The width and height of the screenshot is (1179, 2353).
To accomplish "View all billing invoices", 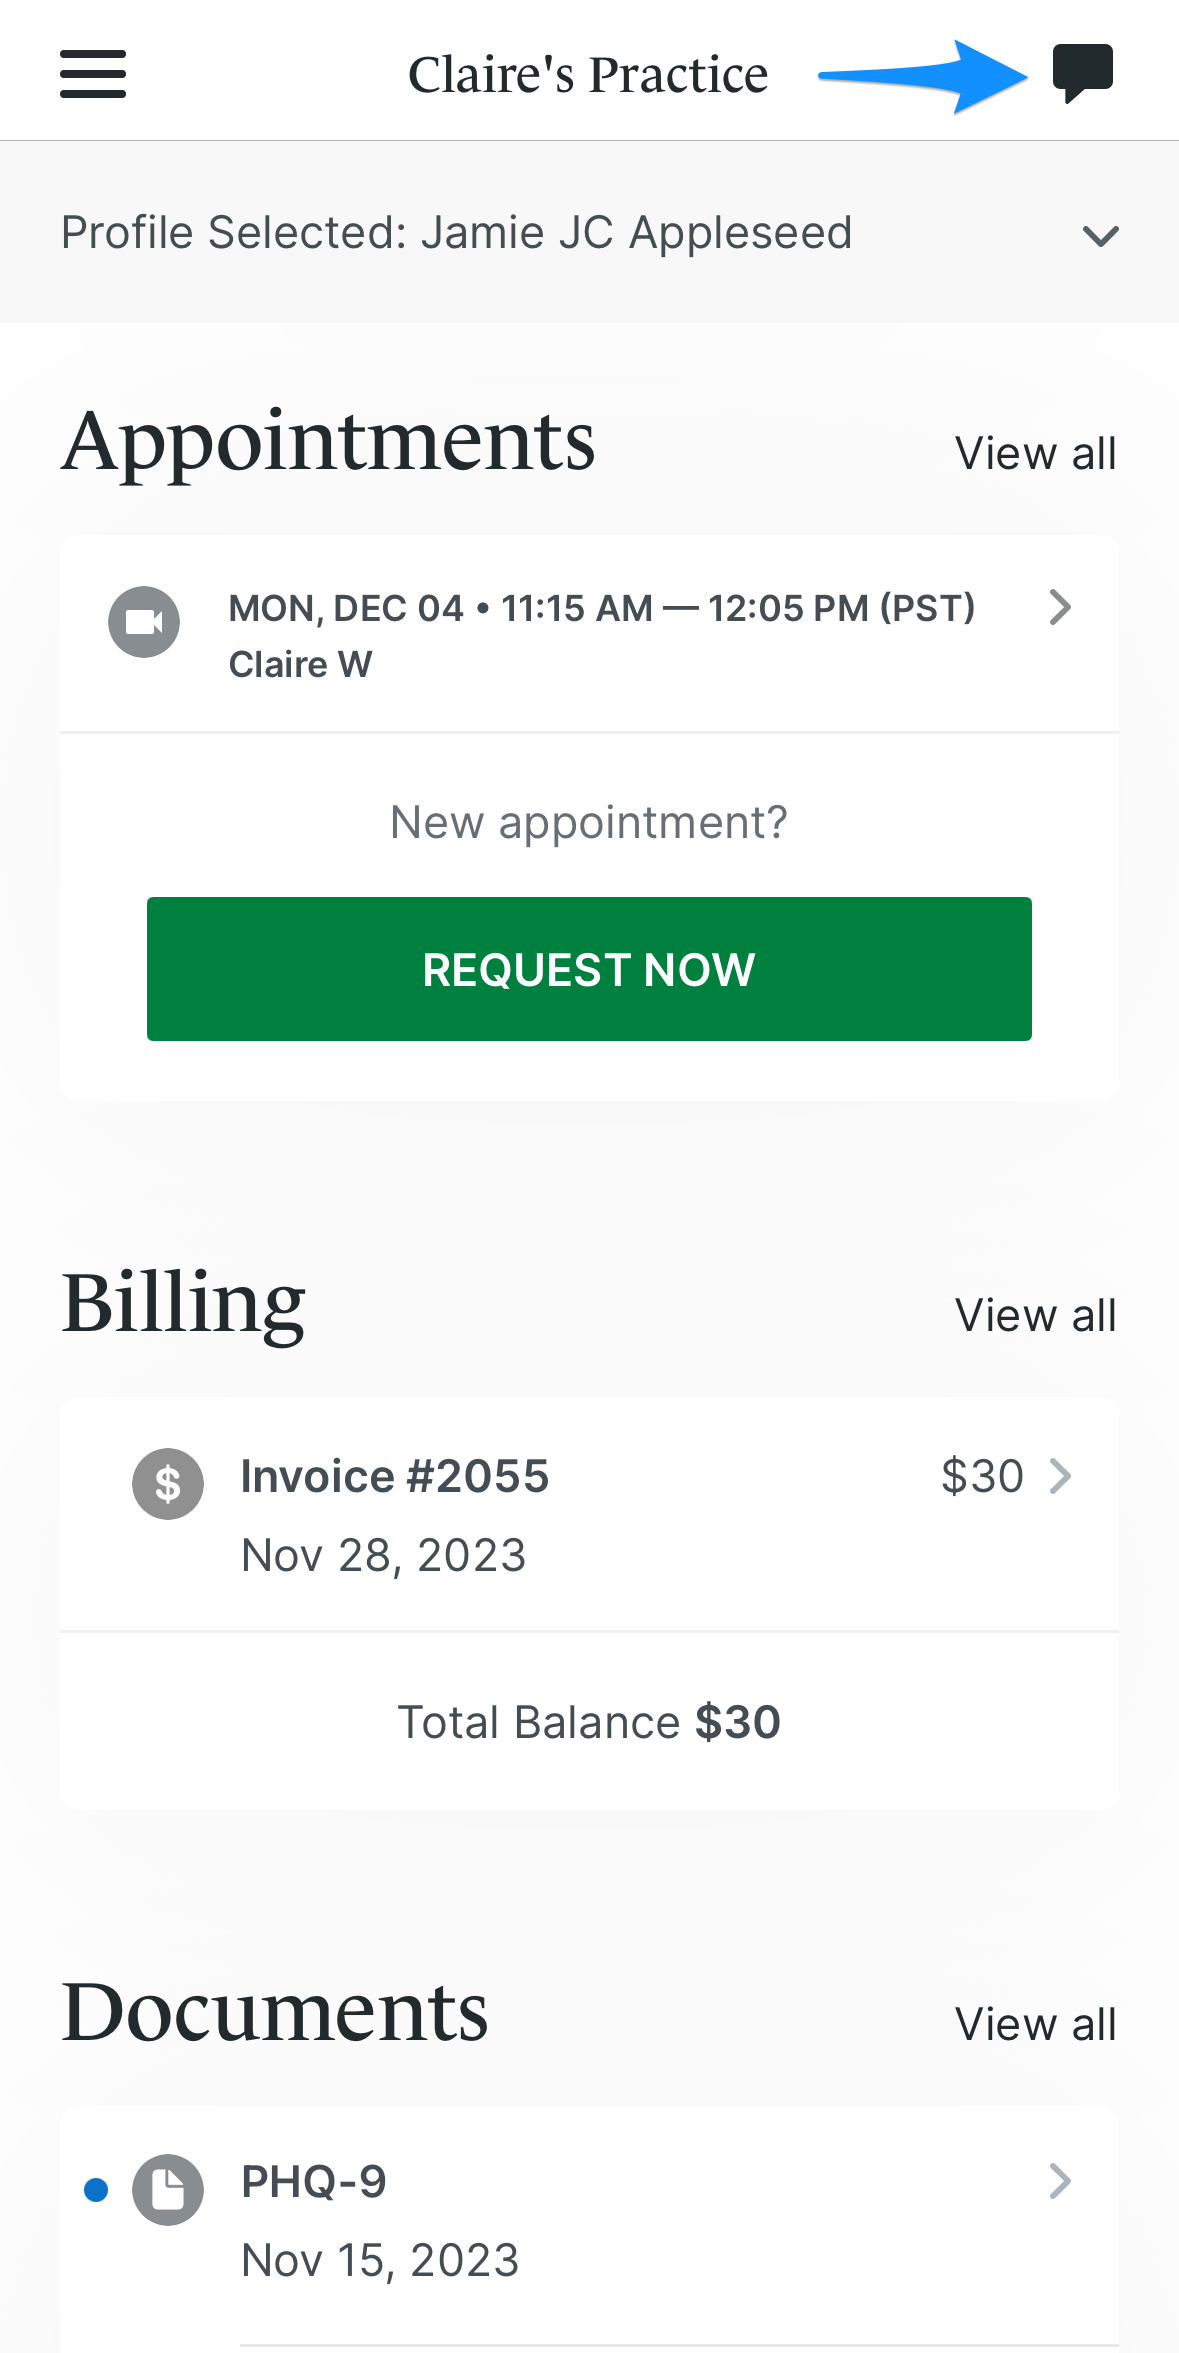I will point(1036,1315).
